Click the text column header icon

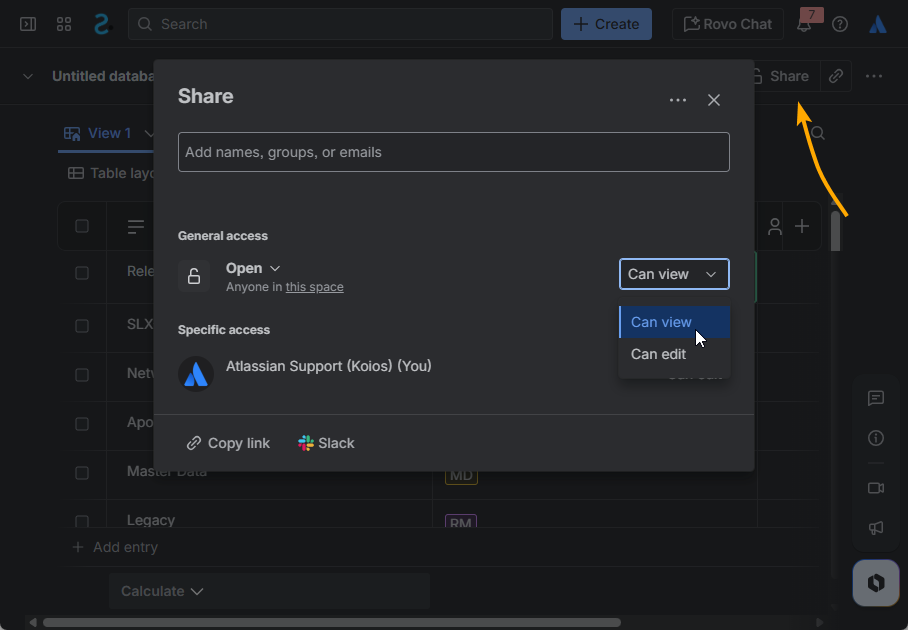point(136,226)
